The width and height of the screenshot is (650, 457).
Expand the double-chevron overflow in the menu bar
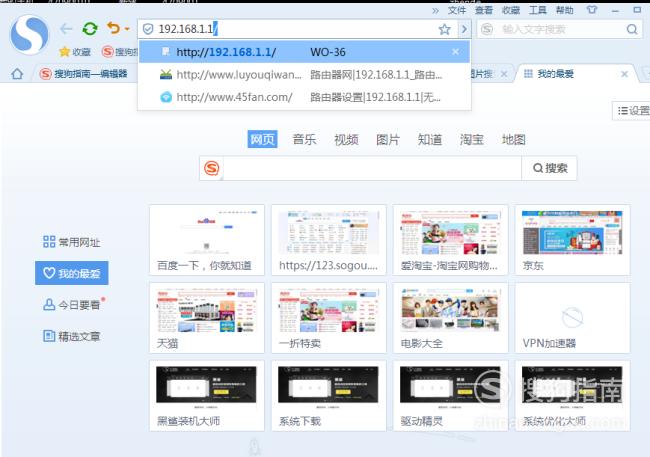pos(435,10)
